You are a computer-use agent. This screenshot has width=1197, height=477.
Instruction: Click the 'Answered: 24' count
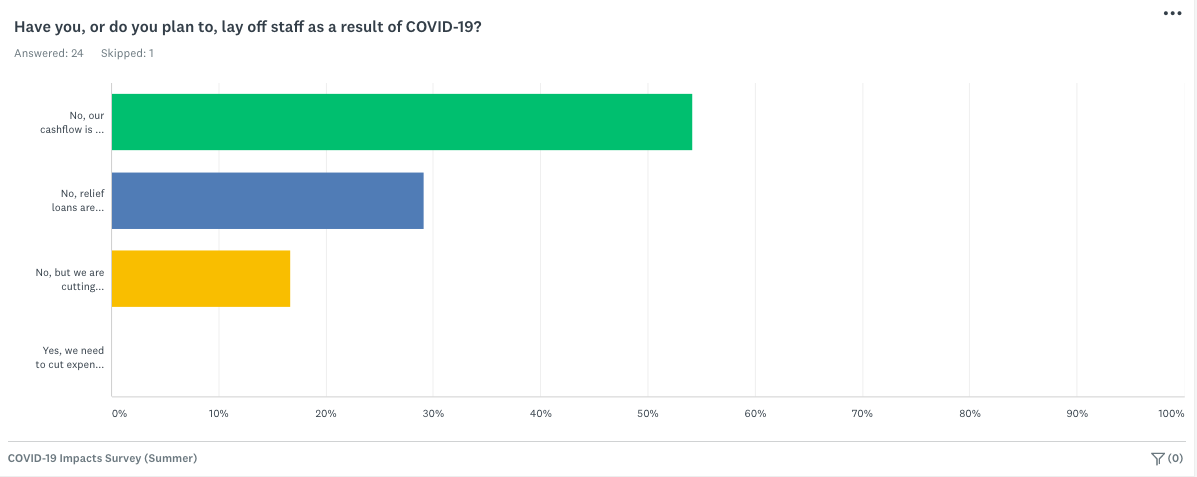click(49, 53)
